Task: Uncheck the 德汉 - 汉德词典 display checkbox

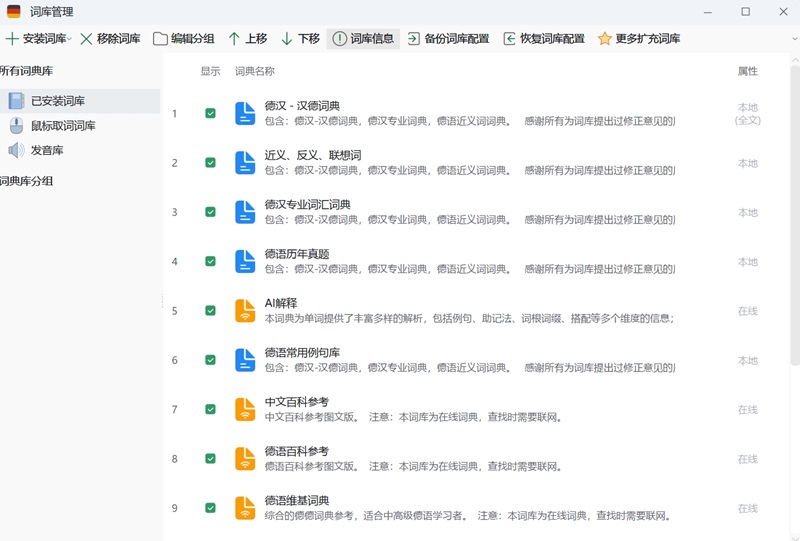Action: point(210,113)
